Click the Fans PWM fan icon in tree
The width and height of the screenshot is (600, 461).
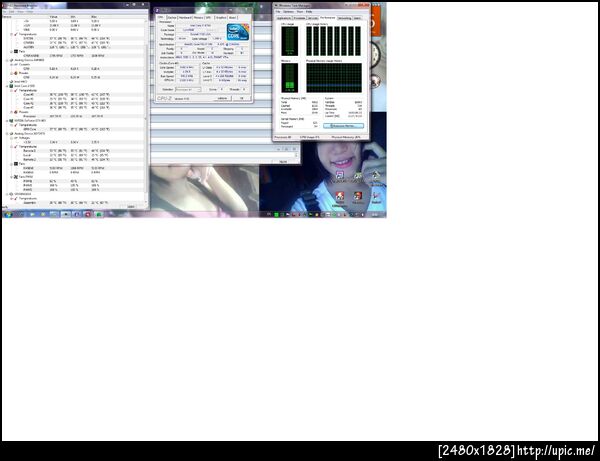coord(16,177)
